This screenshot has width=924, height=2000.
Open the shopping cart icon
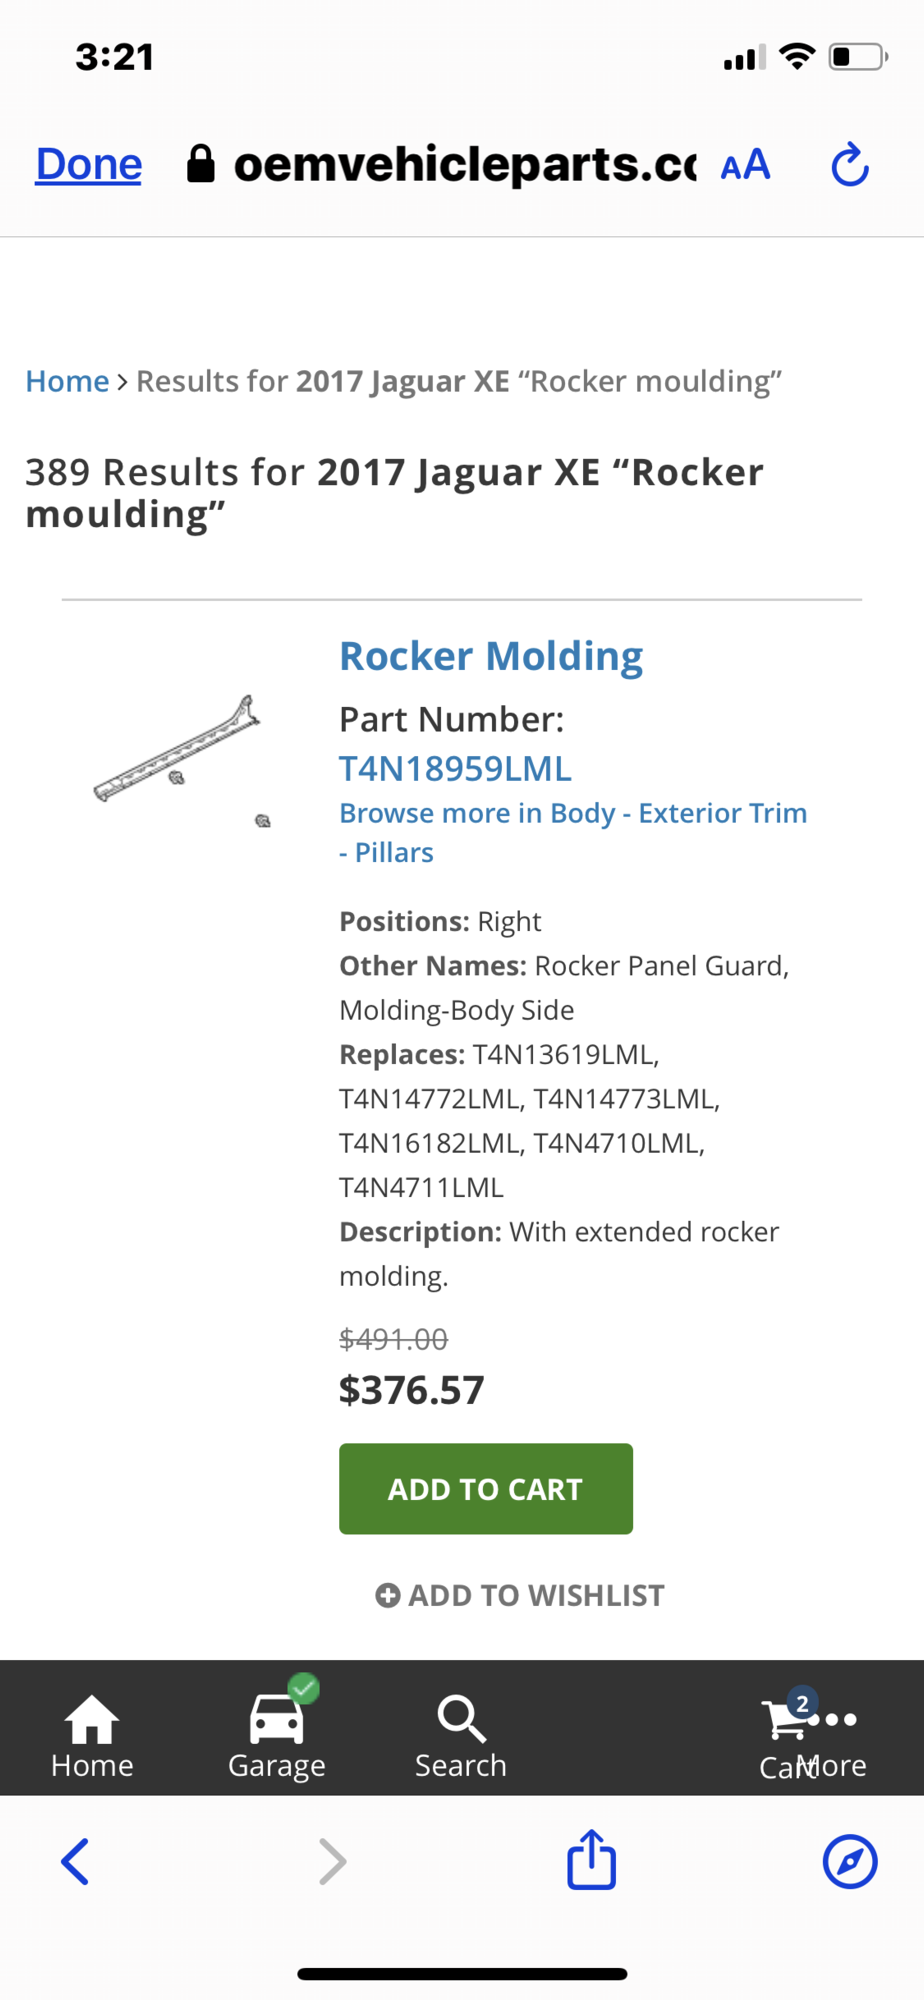(x=786, y=1720)
